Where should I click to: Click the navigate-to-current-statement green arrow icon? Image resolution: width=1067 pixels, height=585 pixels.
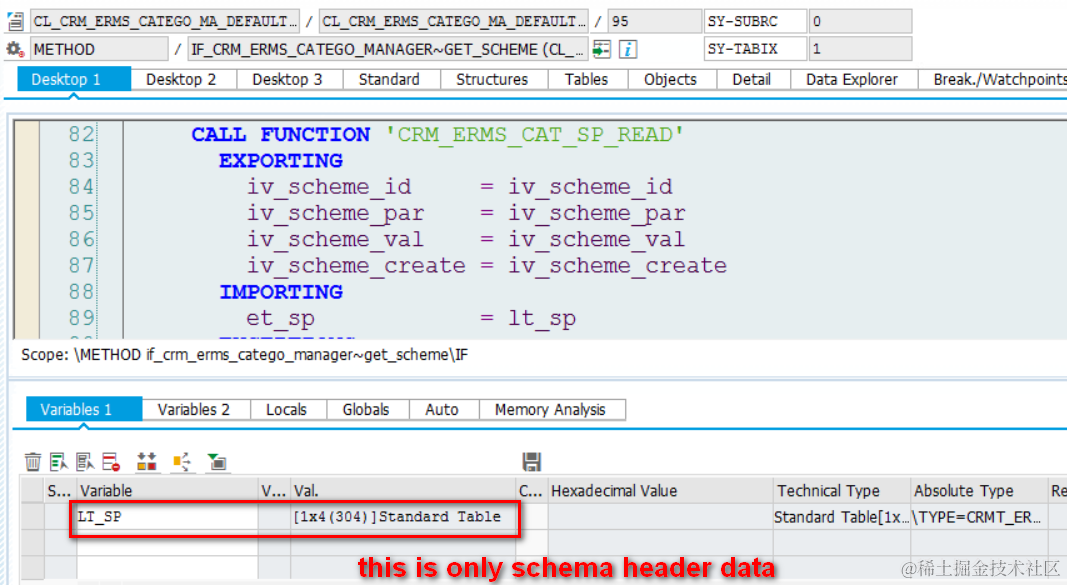[602, 49]
